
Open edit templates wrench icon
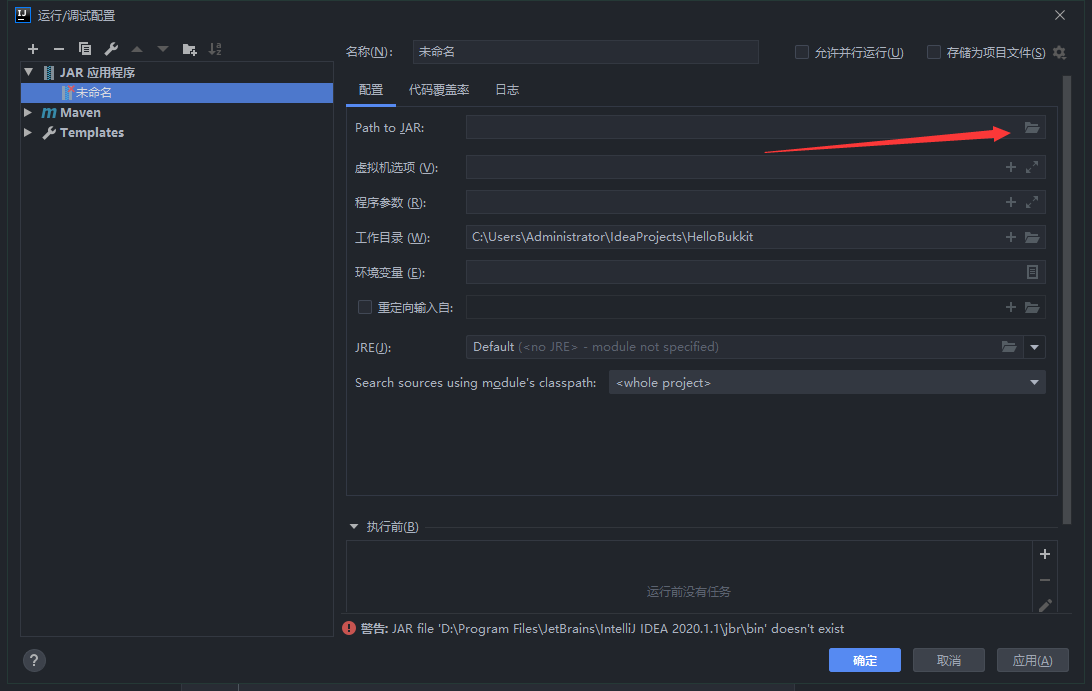pos(111,49)
